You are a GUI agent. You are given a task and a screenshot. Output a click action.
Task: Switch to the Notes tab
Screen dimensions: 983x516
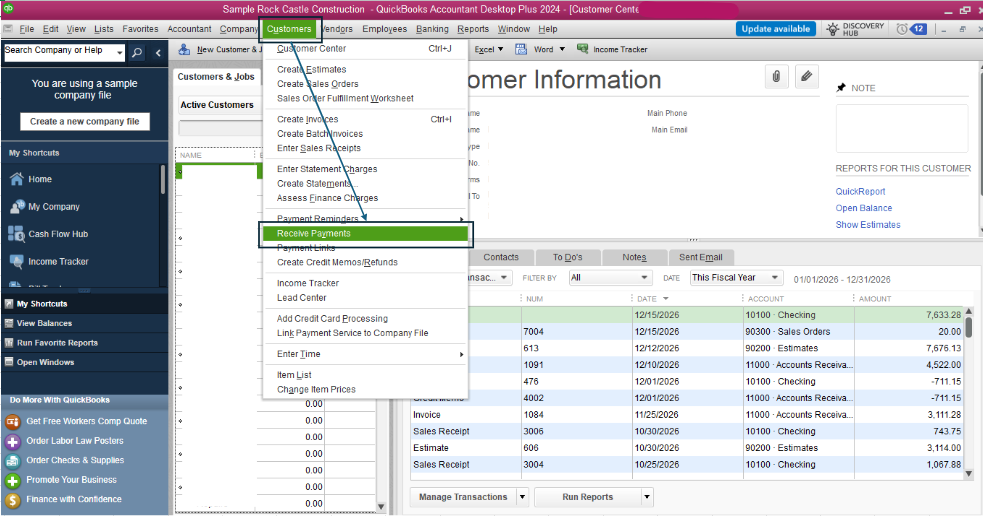[633, 257]
